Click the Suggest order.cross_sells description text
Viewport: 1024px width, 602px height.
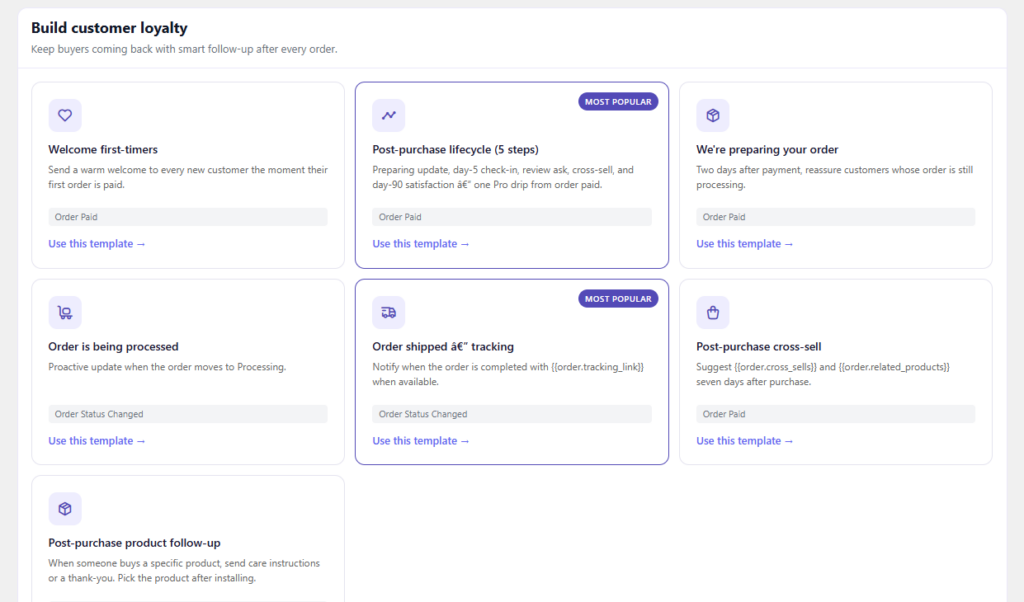click(823, 374)
